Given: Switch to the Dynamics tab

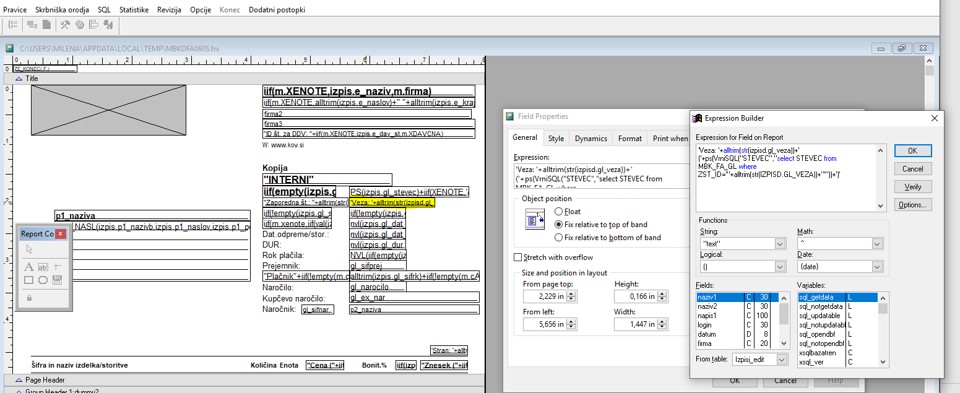Looking at the screenshot, I should pyautogui.click(x=591, y=139).
